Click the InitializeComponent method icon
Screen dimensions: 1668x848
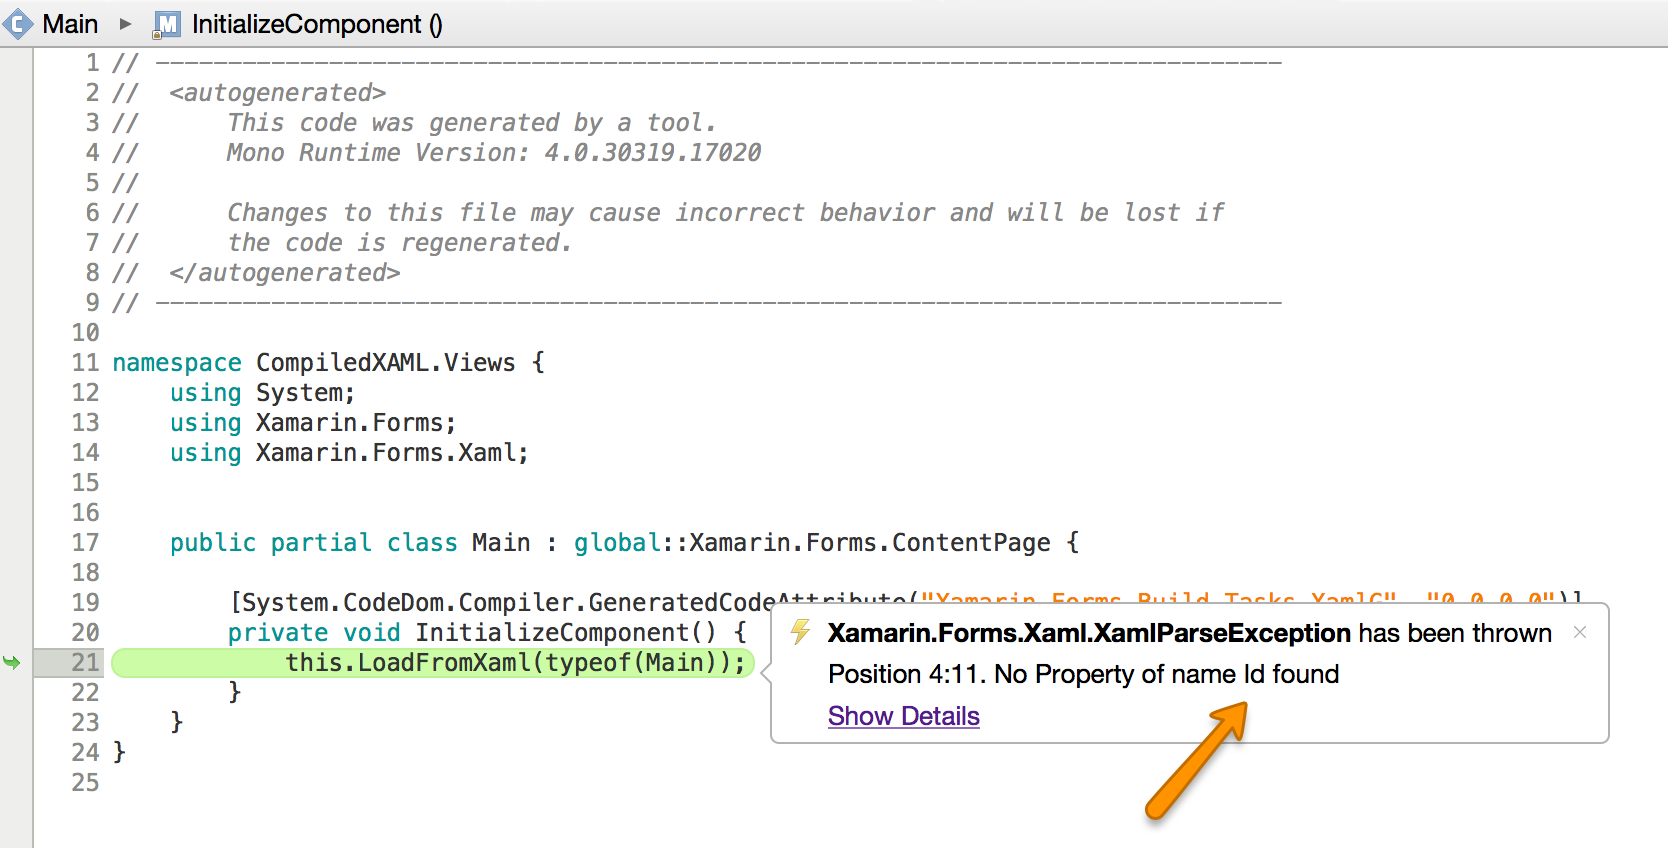(x=166, y=24)
